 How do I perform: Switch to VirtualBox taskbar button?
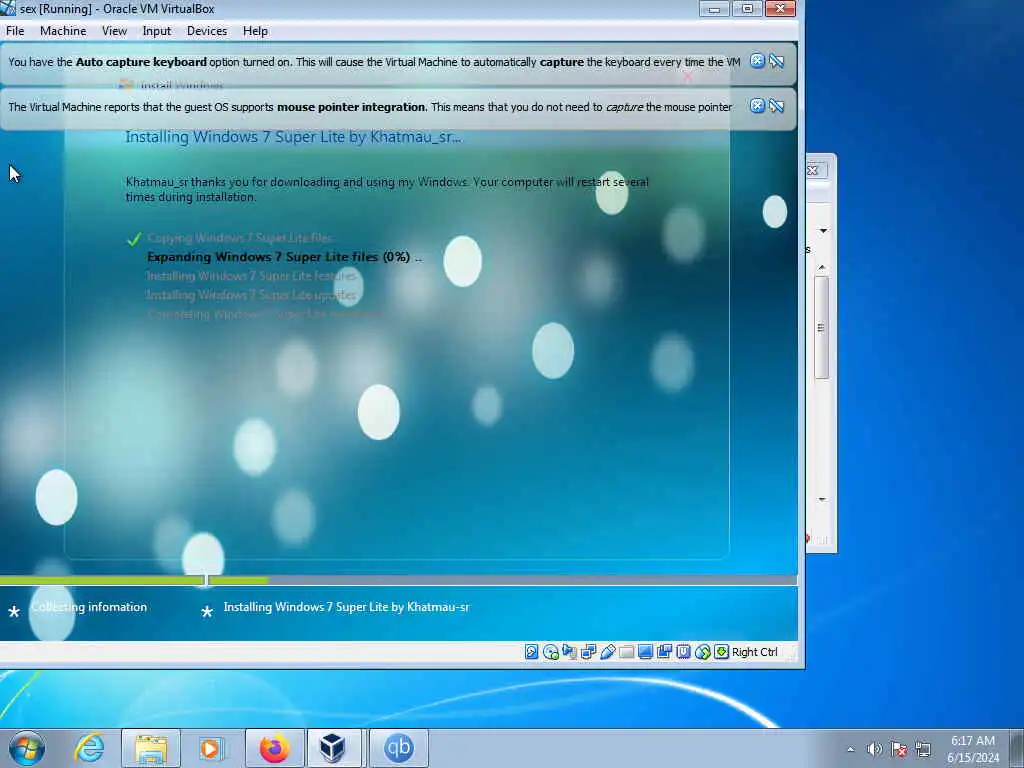coord(333,748)
